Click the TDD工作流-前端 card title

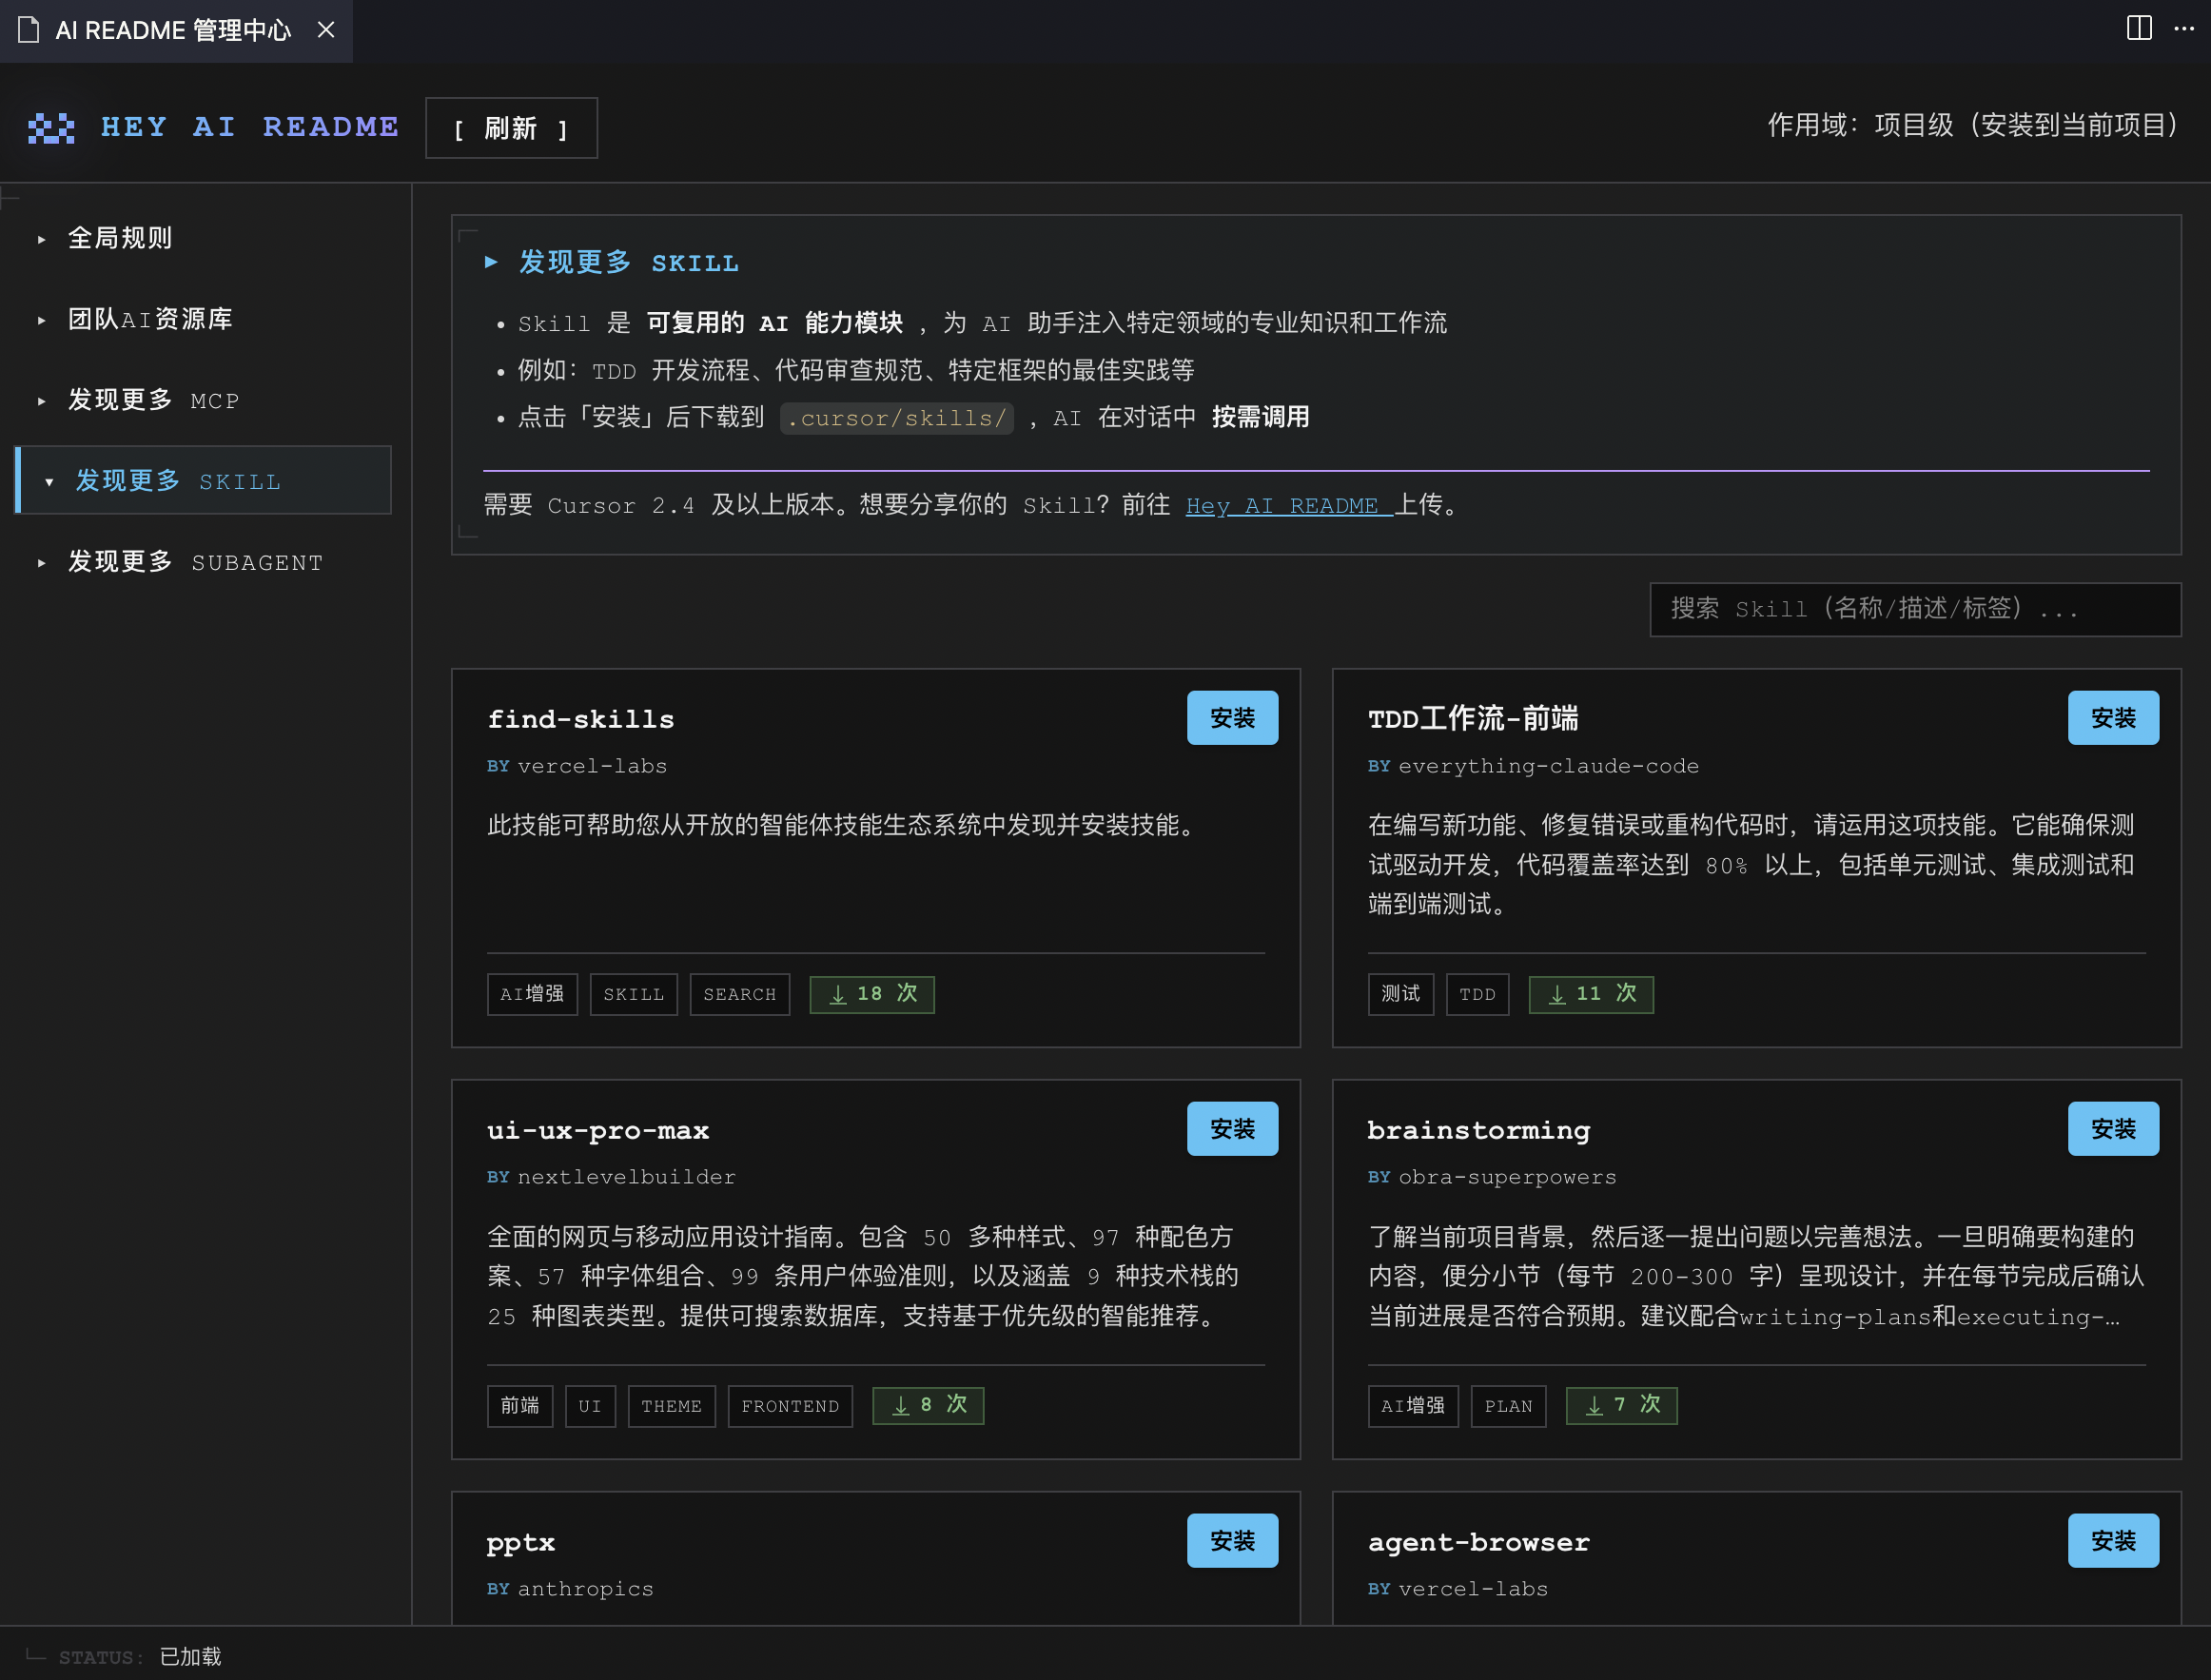tap(1473, 718)
